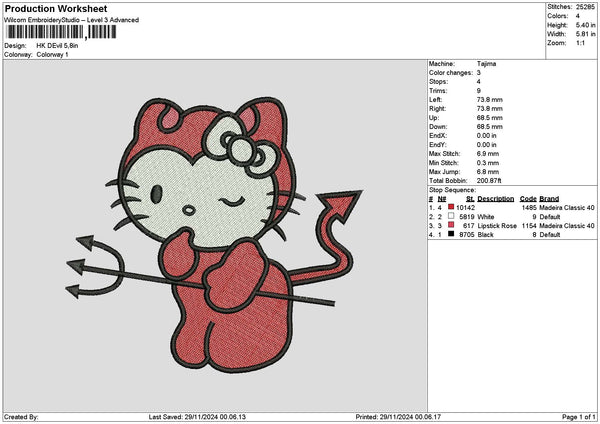Click the barcode under the Wilcom header

(62, 32)
